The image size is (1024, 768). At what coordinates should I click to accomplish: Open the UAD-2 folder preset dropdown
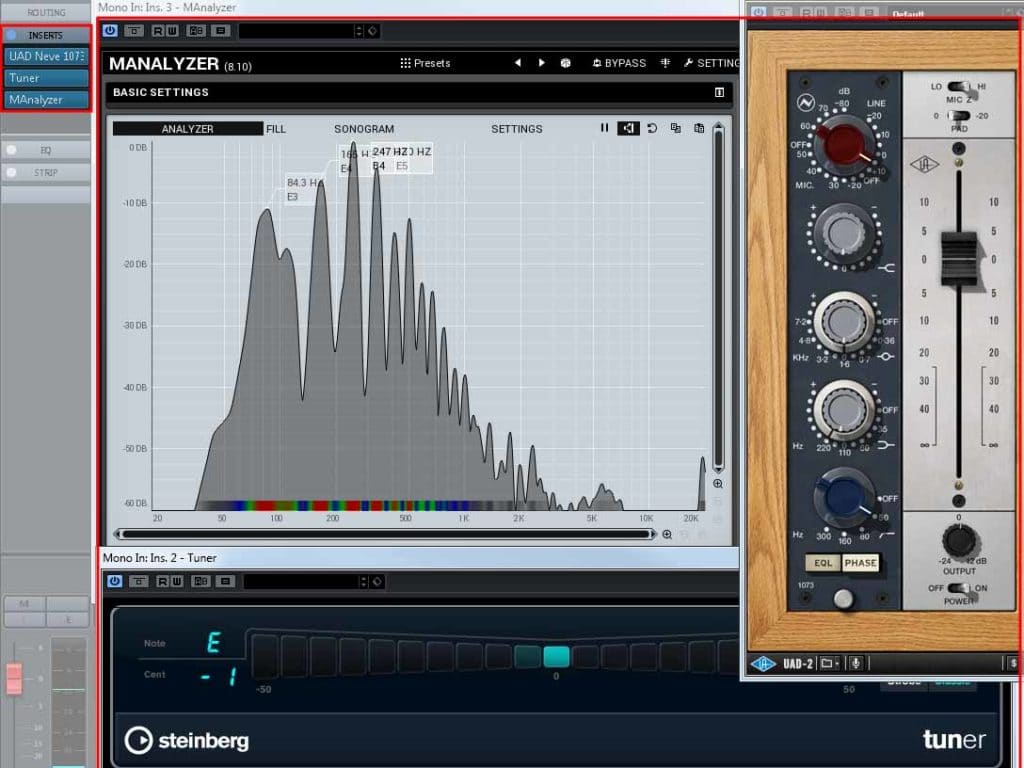click(829, 664)
